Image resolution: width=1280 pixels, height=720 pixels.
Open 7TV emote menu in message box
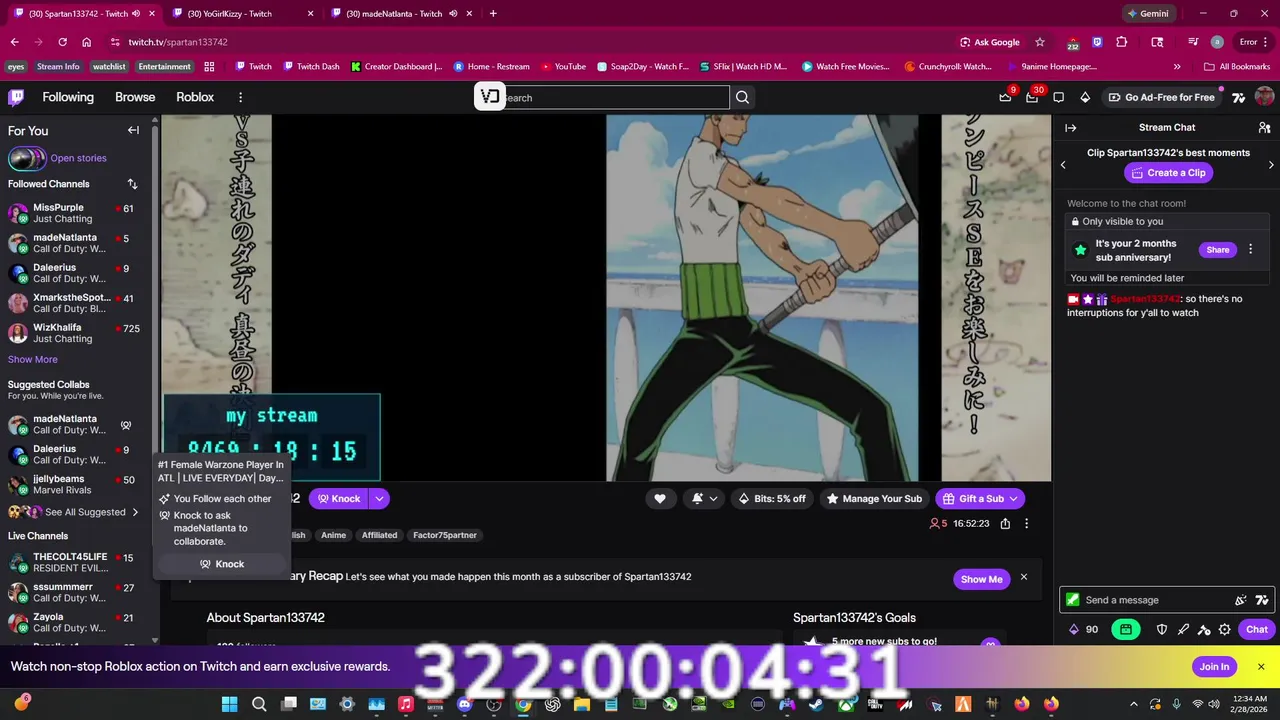point(1262,600)
